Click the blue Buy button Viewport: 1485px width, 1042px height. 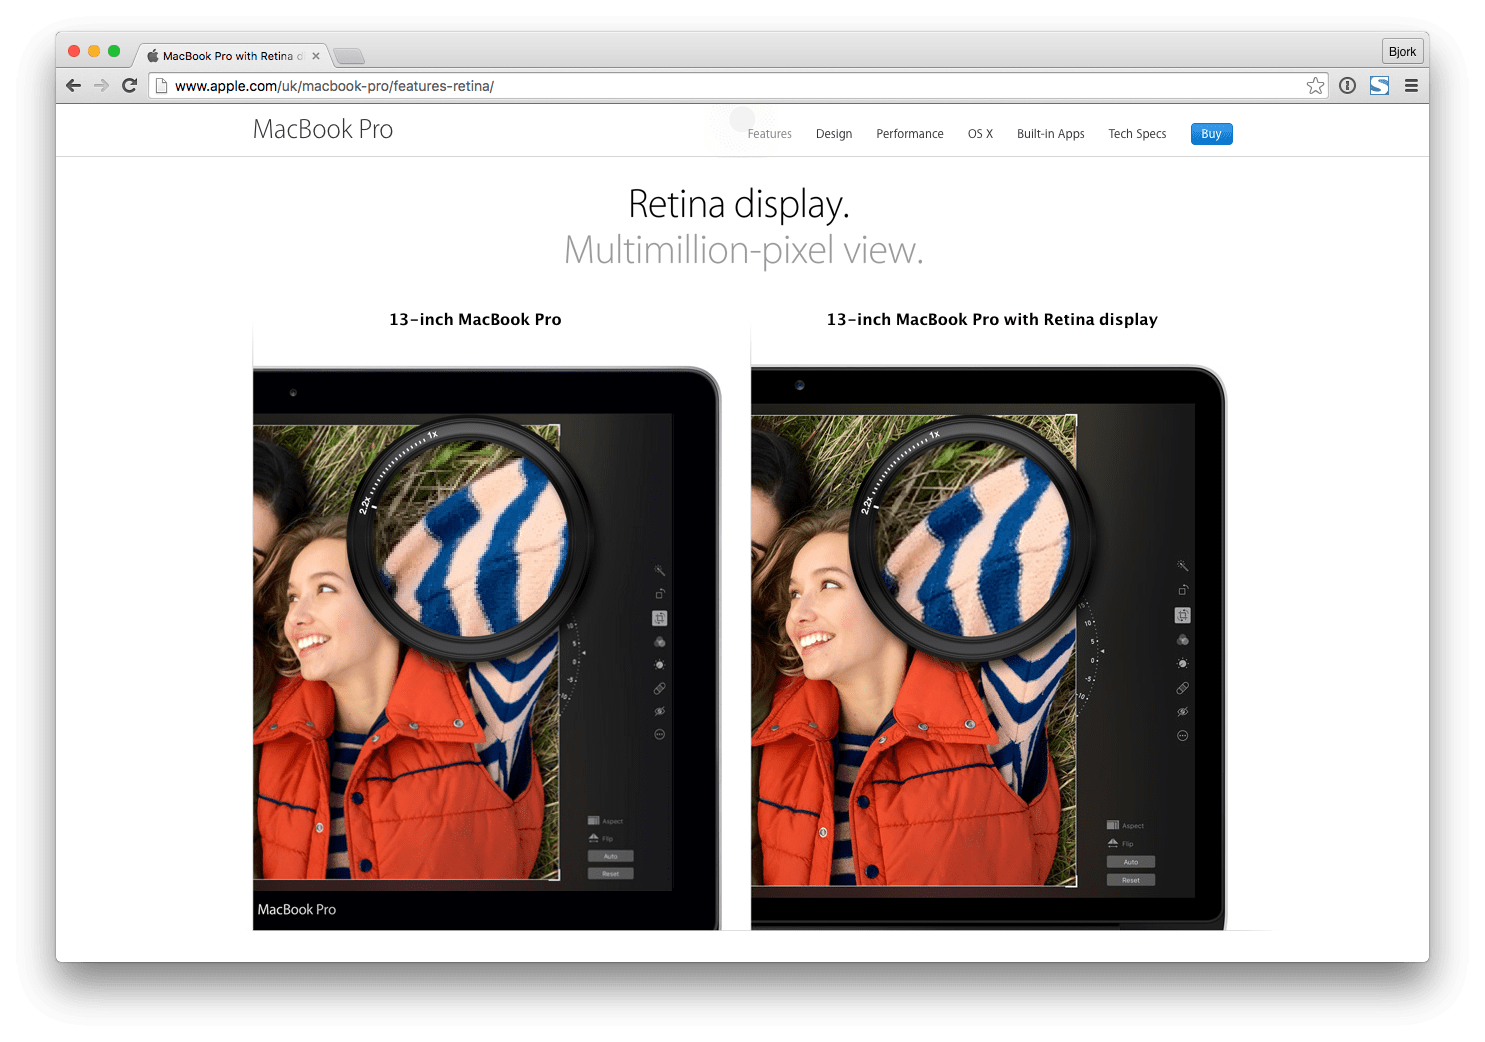point(1211,133)
